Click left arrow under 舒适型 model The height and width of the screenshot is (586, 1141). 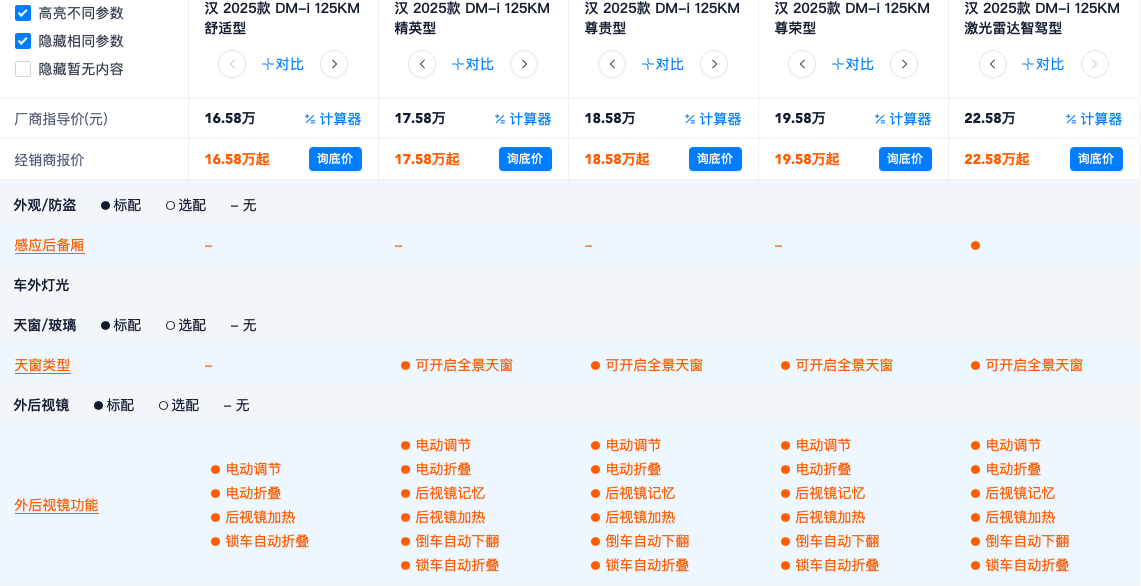[x=232, y=64]
